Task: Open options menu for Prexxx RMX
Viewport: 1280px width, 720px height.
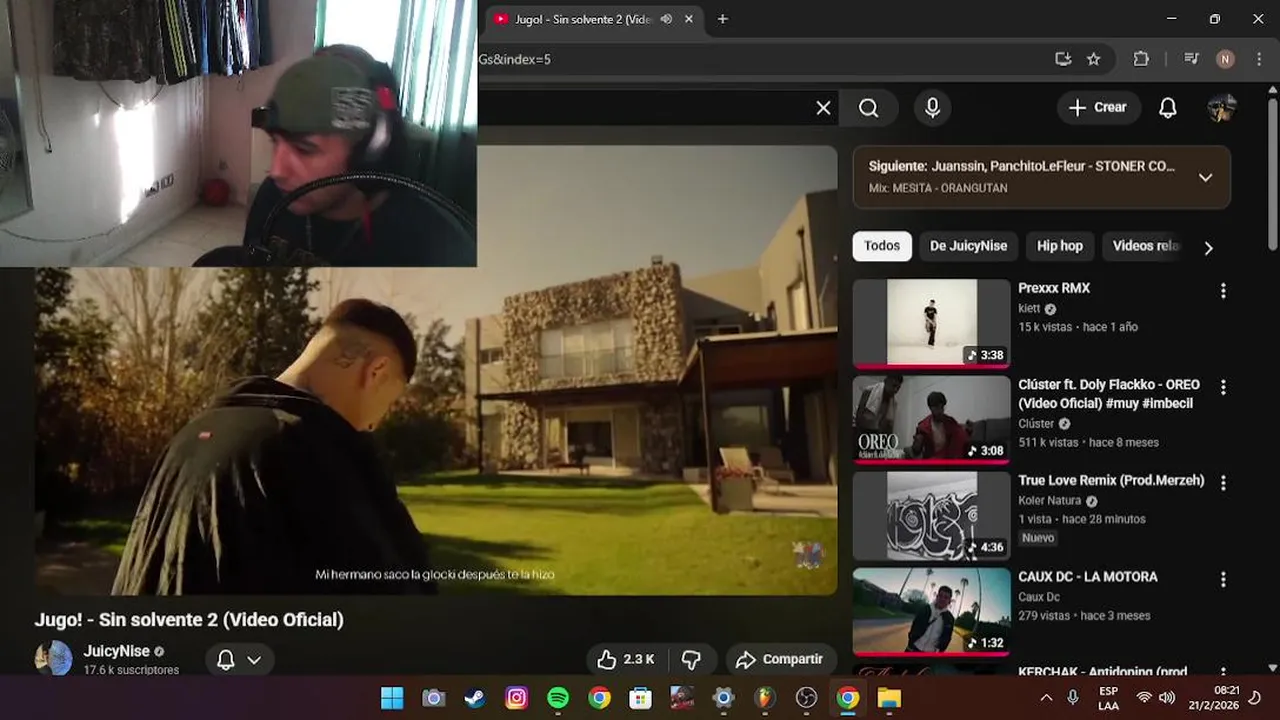Action: point(1223,291)
